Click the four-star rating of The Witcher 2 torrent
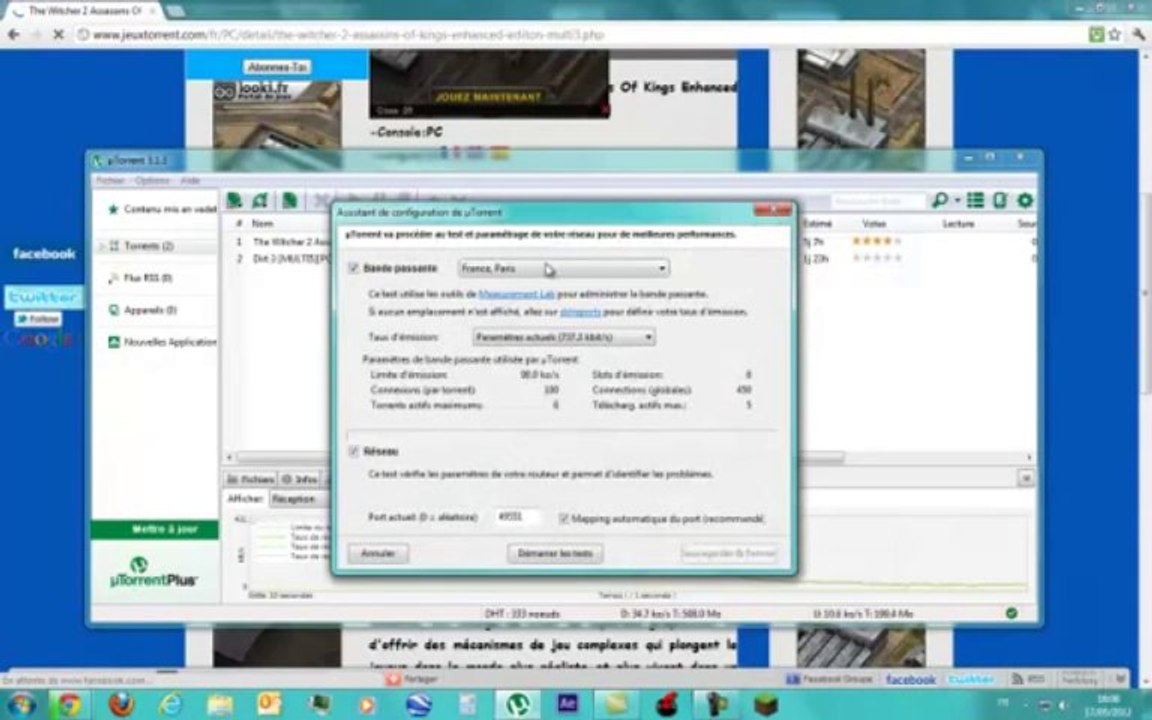Viewport: 1152px width, 720px height. click(x=876, y=241)
